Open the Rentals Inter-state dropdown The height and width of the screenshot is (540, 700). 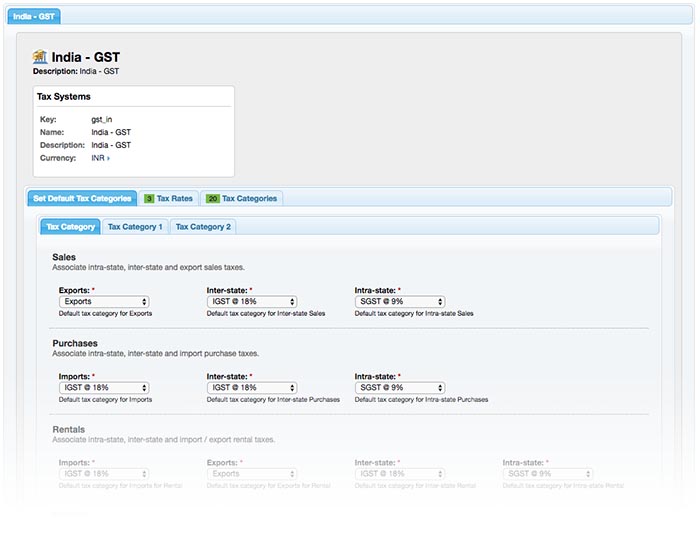click(400, 474)
